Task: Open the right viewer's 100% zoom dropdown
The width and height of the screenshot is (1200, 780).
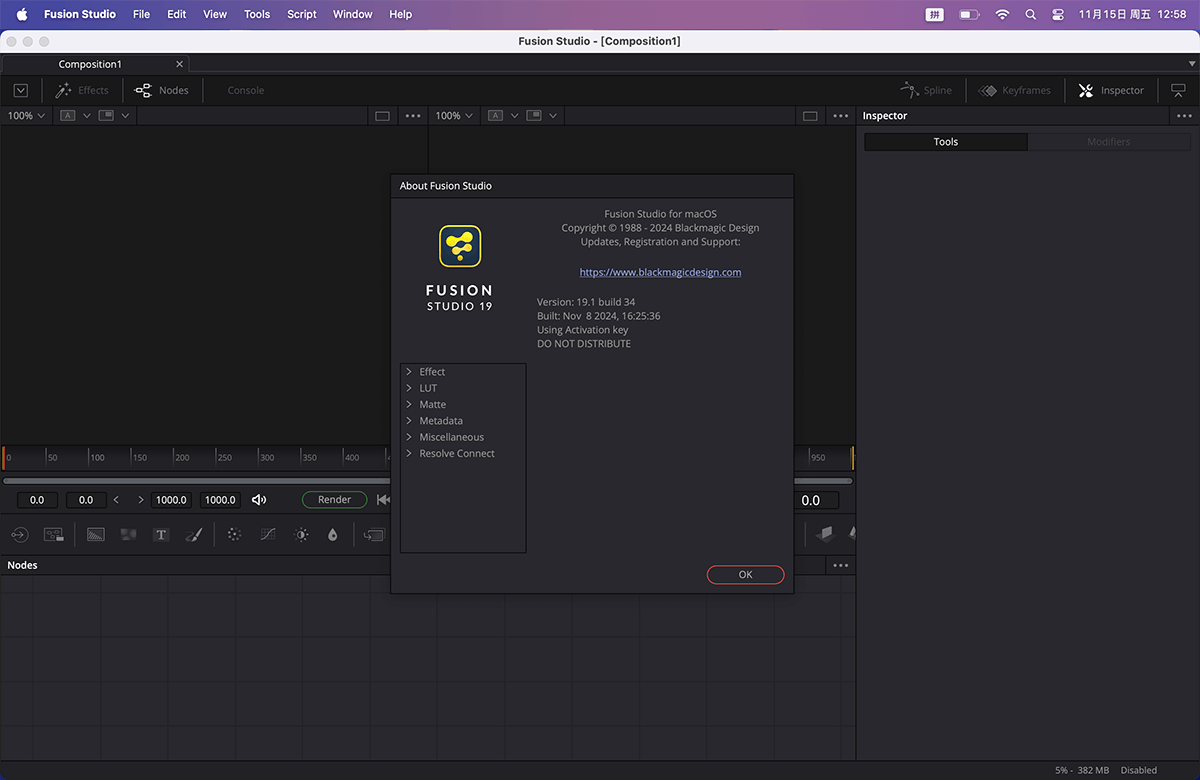Action: [455, 116]
